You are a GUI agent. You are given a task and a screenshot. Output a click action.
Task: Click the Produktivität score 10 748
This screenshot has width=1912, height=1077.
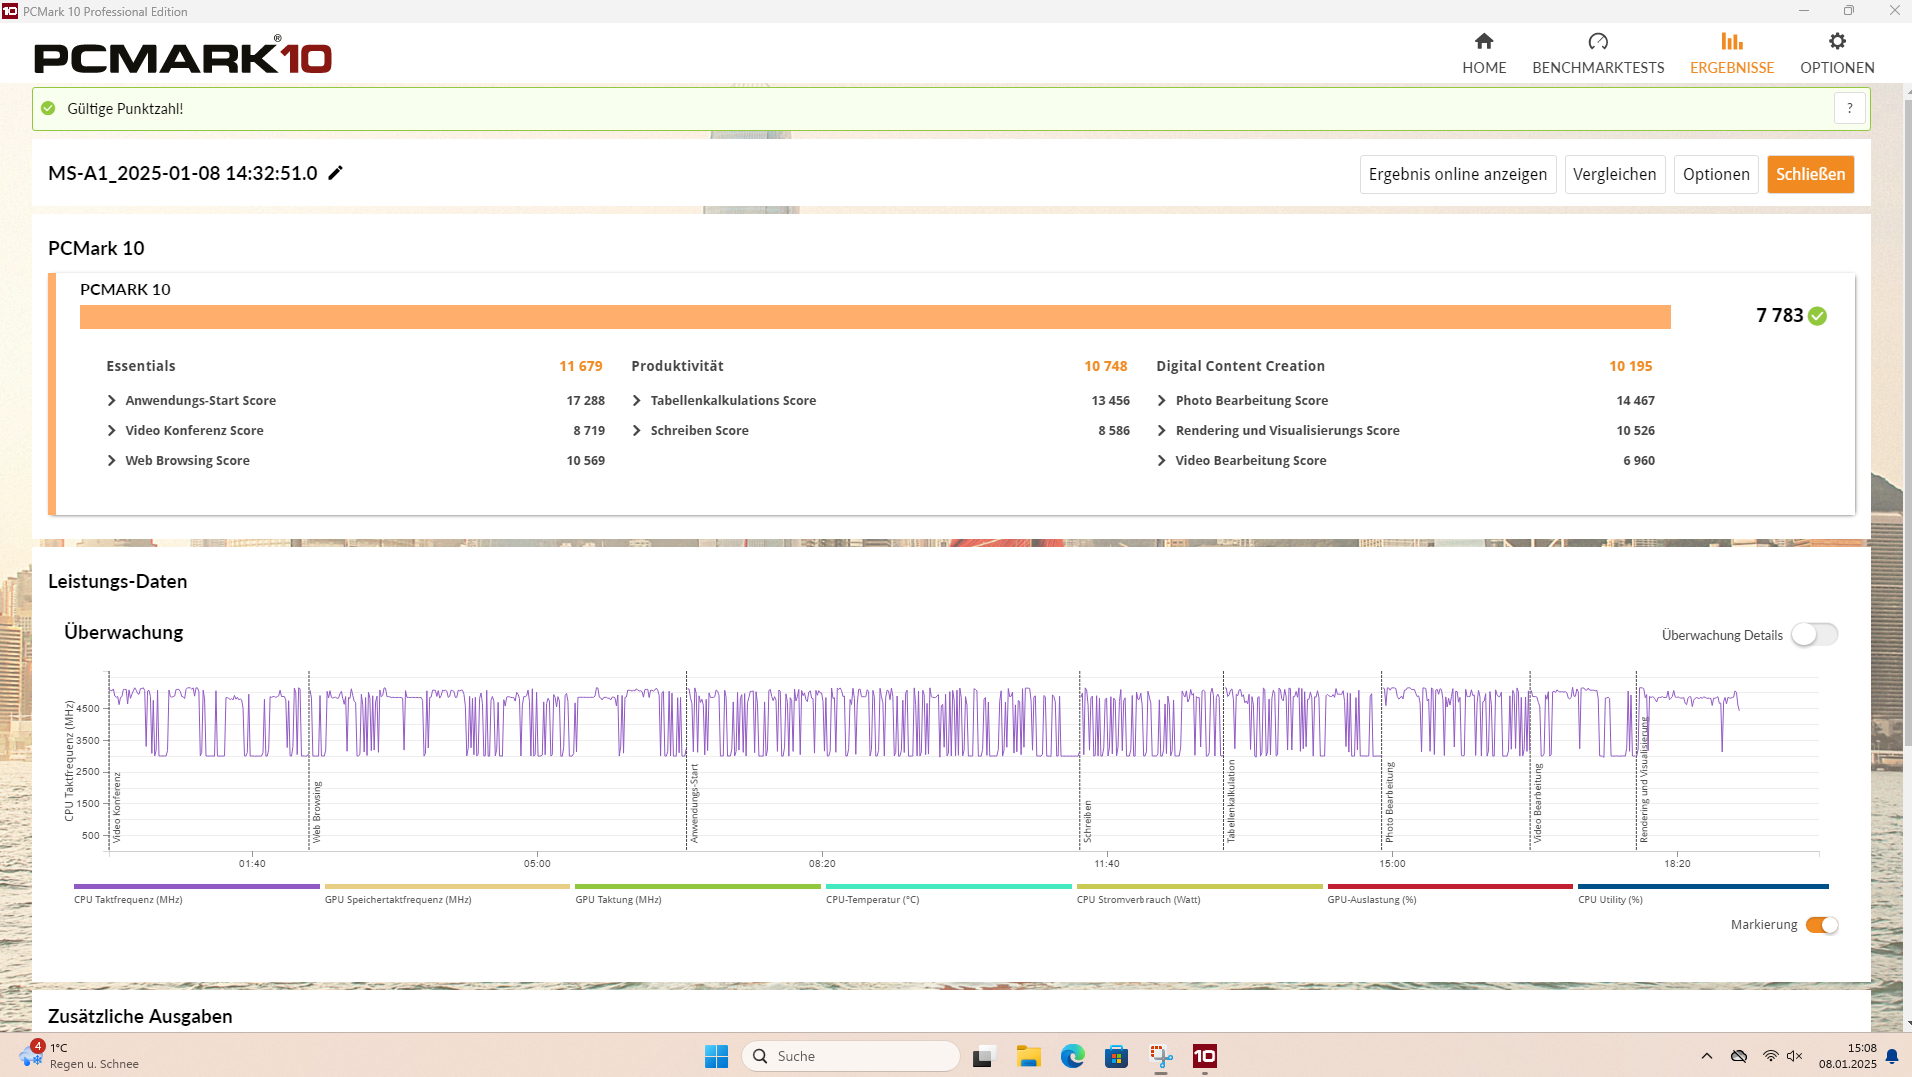pyautogui.click(x=1106, y=366)
